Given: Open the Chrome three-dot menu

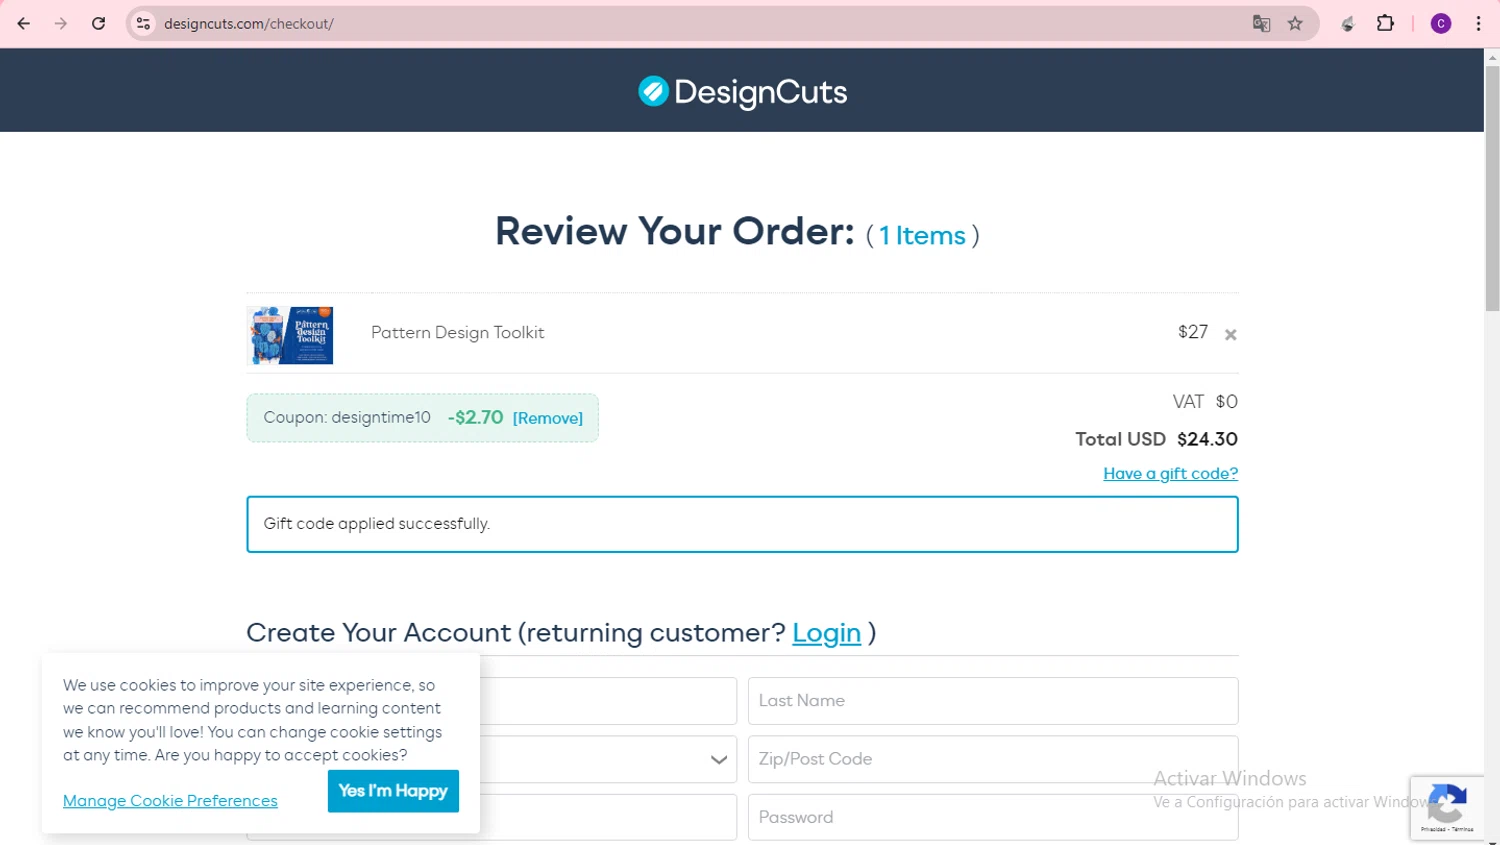Looking at the screenshot, I should click(x=1478, y=24).
